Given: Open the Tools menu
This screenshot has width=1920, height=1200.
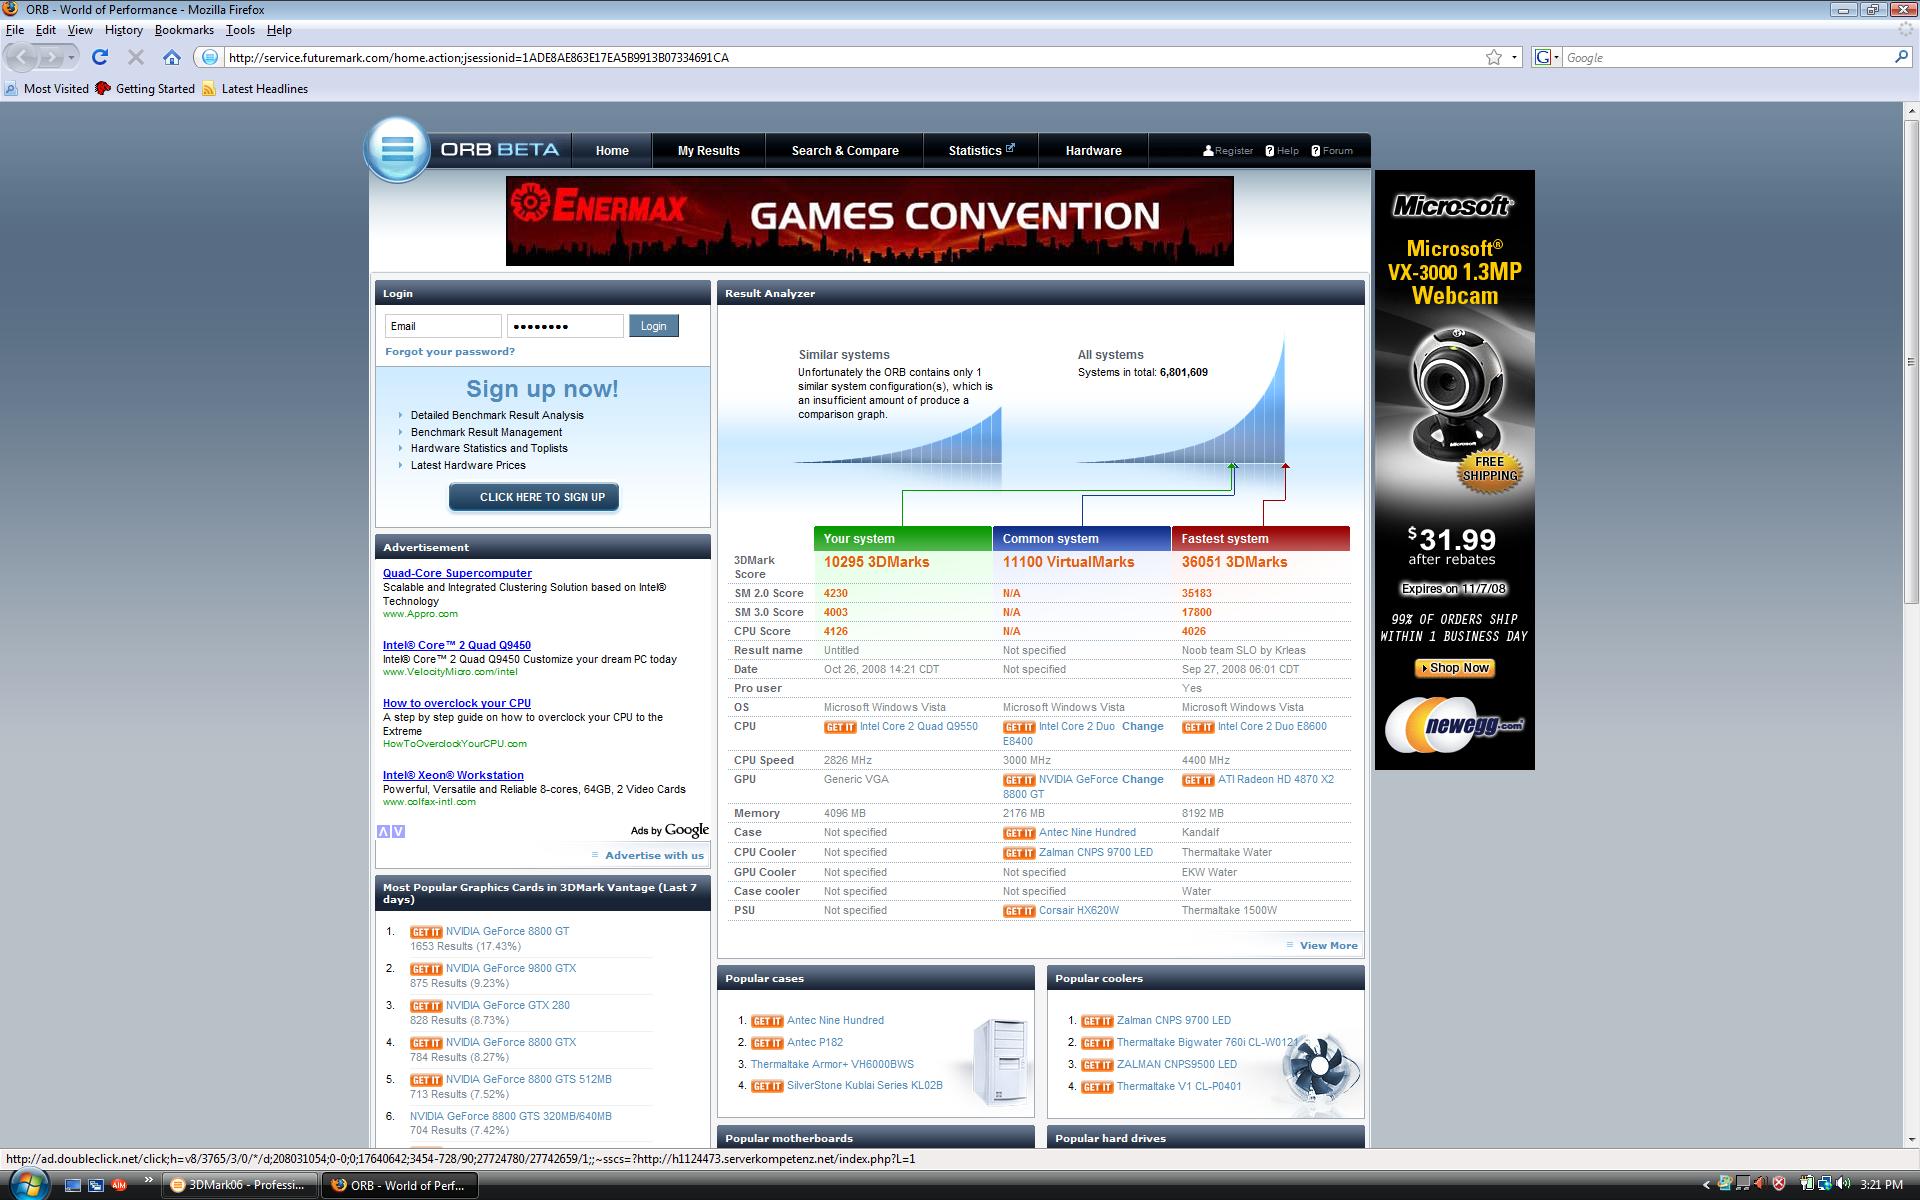Looking at the screenshot, I should point(240,30).
